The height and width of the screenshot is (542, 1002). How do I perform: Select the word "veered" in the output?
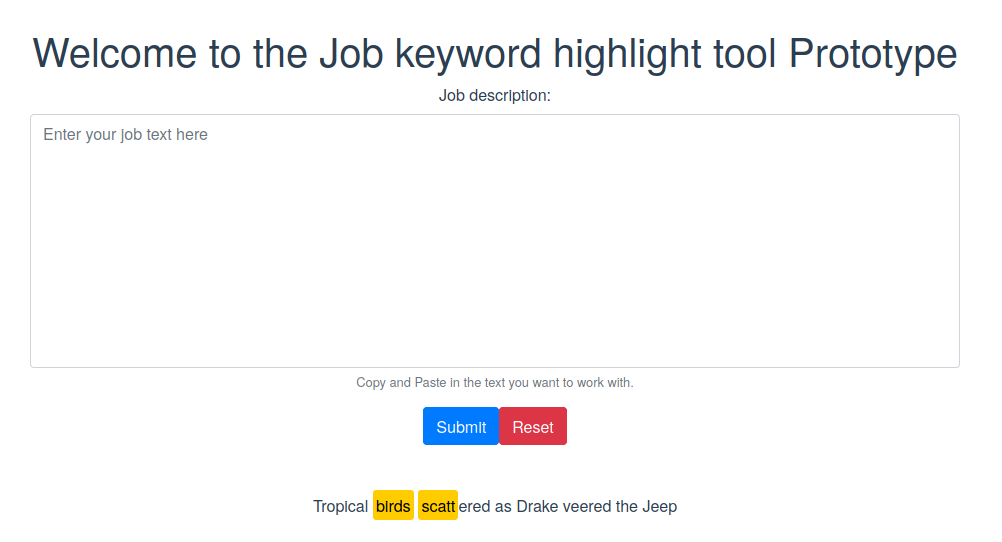point(587,507)
